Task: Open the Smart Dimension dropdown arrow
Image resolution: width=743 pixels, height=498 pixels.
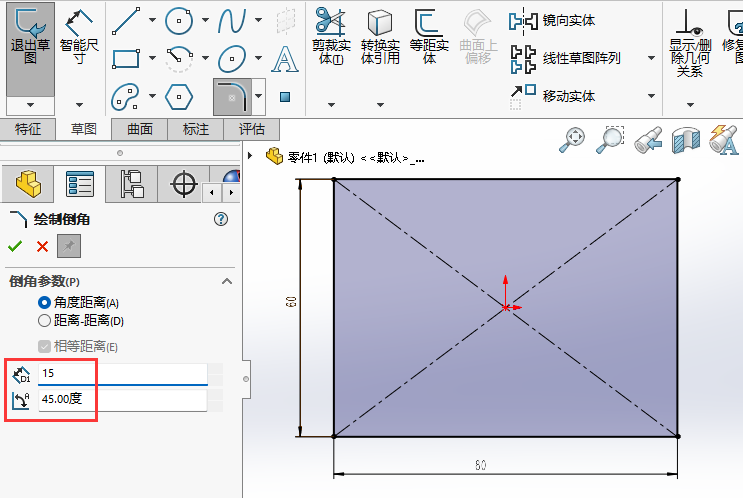Action: [79, 105]
